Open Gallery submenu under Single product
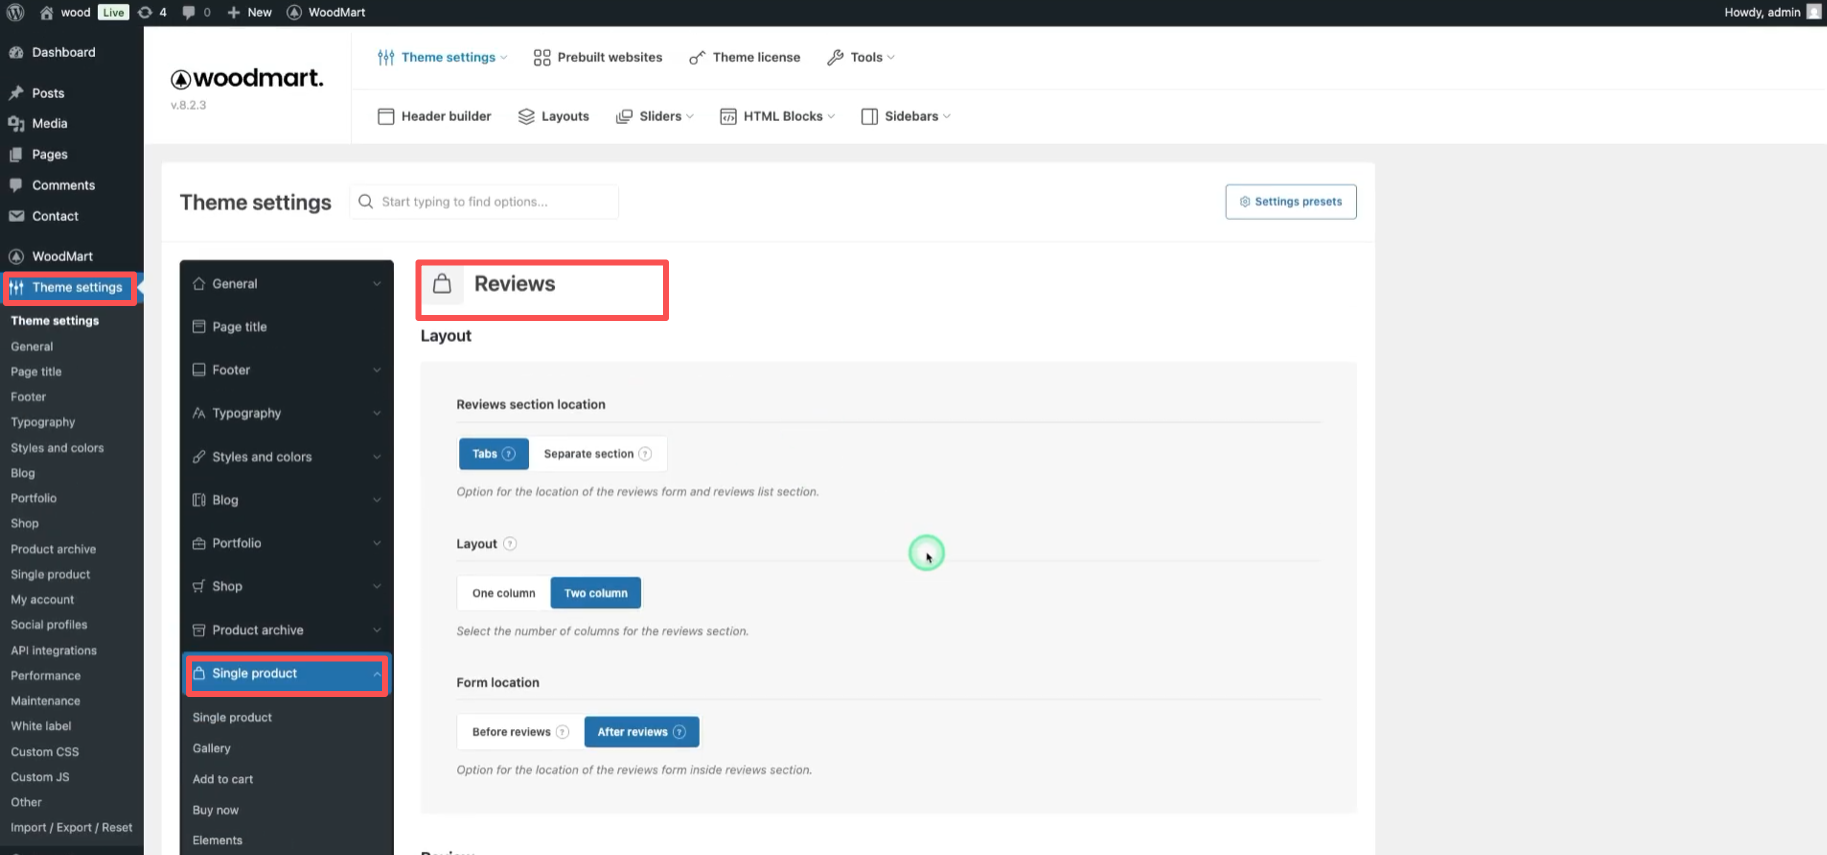1827x855 pixels. [211, 748]
